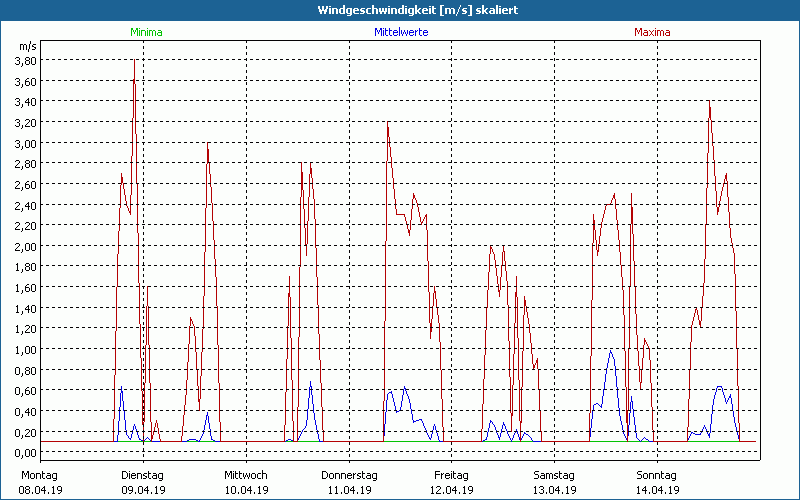Image resolution: width=800 pixels, height=500 pixels.
Task: Click the m/s unit label
Action: (x=27, y=46)
